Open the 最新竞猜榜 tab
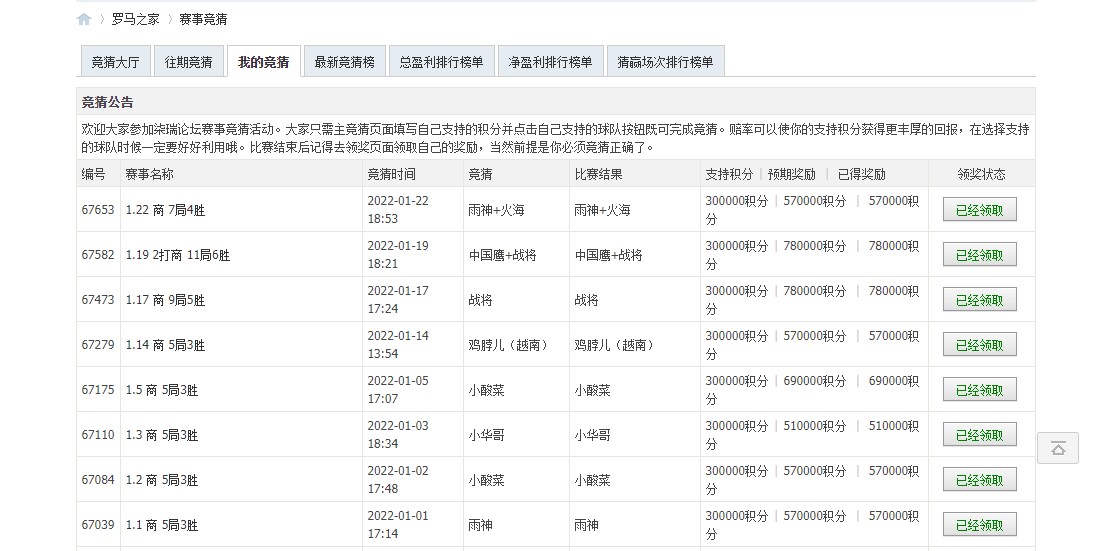1118x551 pixels. pyautogui.click(x=344, y=62)
